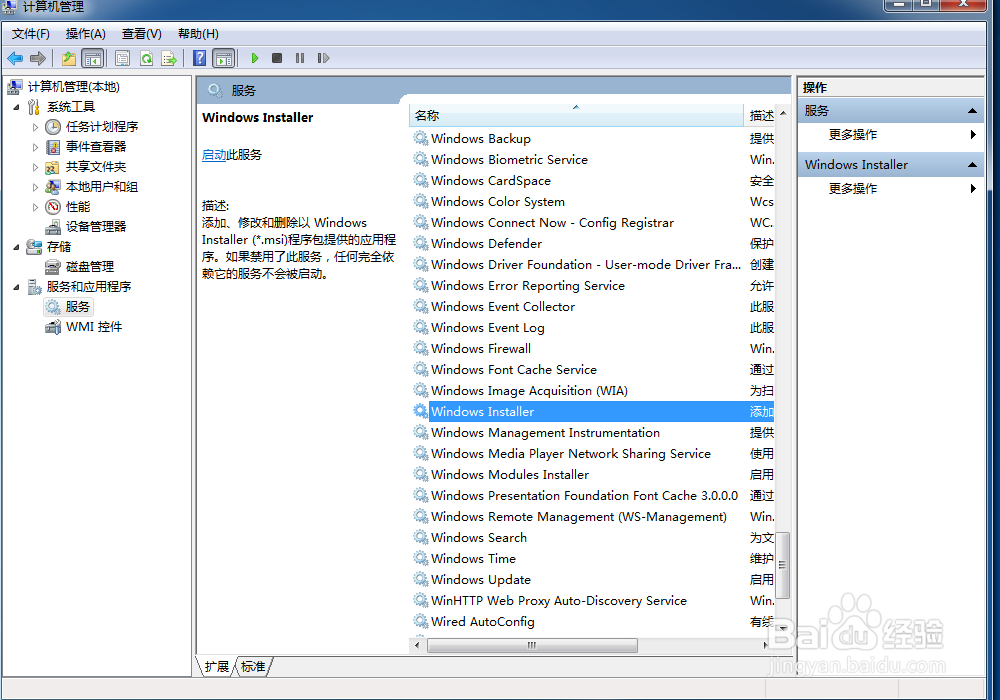
Task: Click the gear icon of Windows Defender
Action: 420,244
